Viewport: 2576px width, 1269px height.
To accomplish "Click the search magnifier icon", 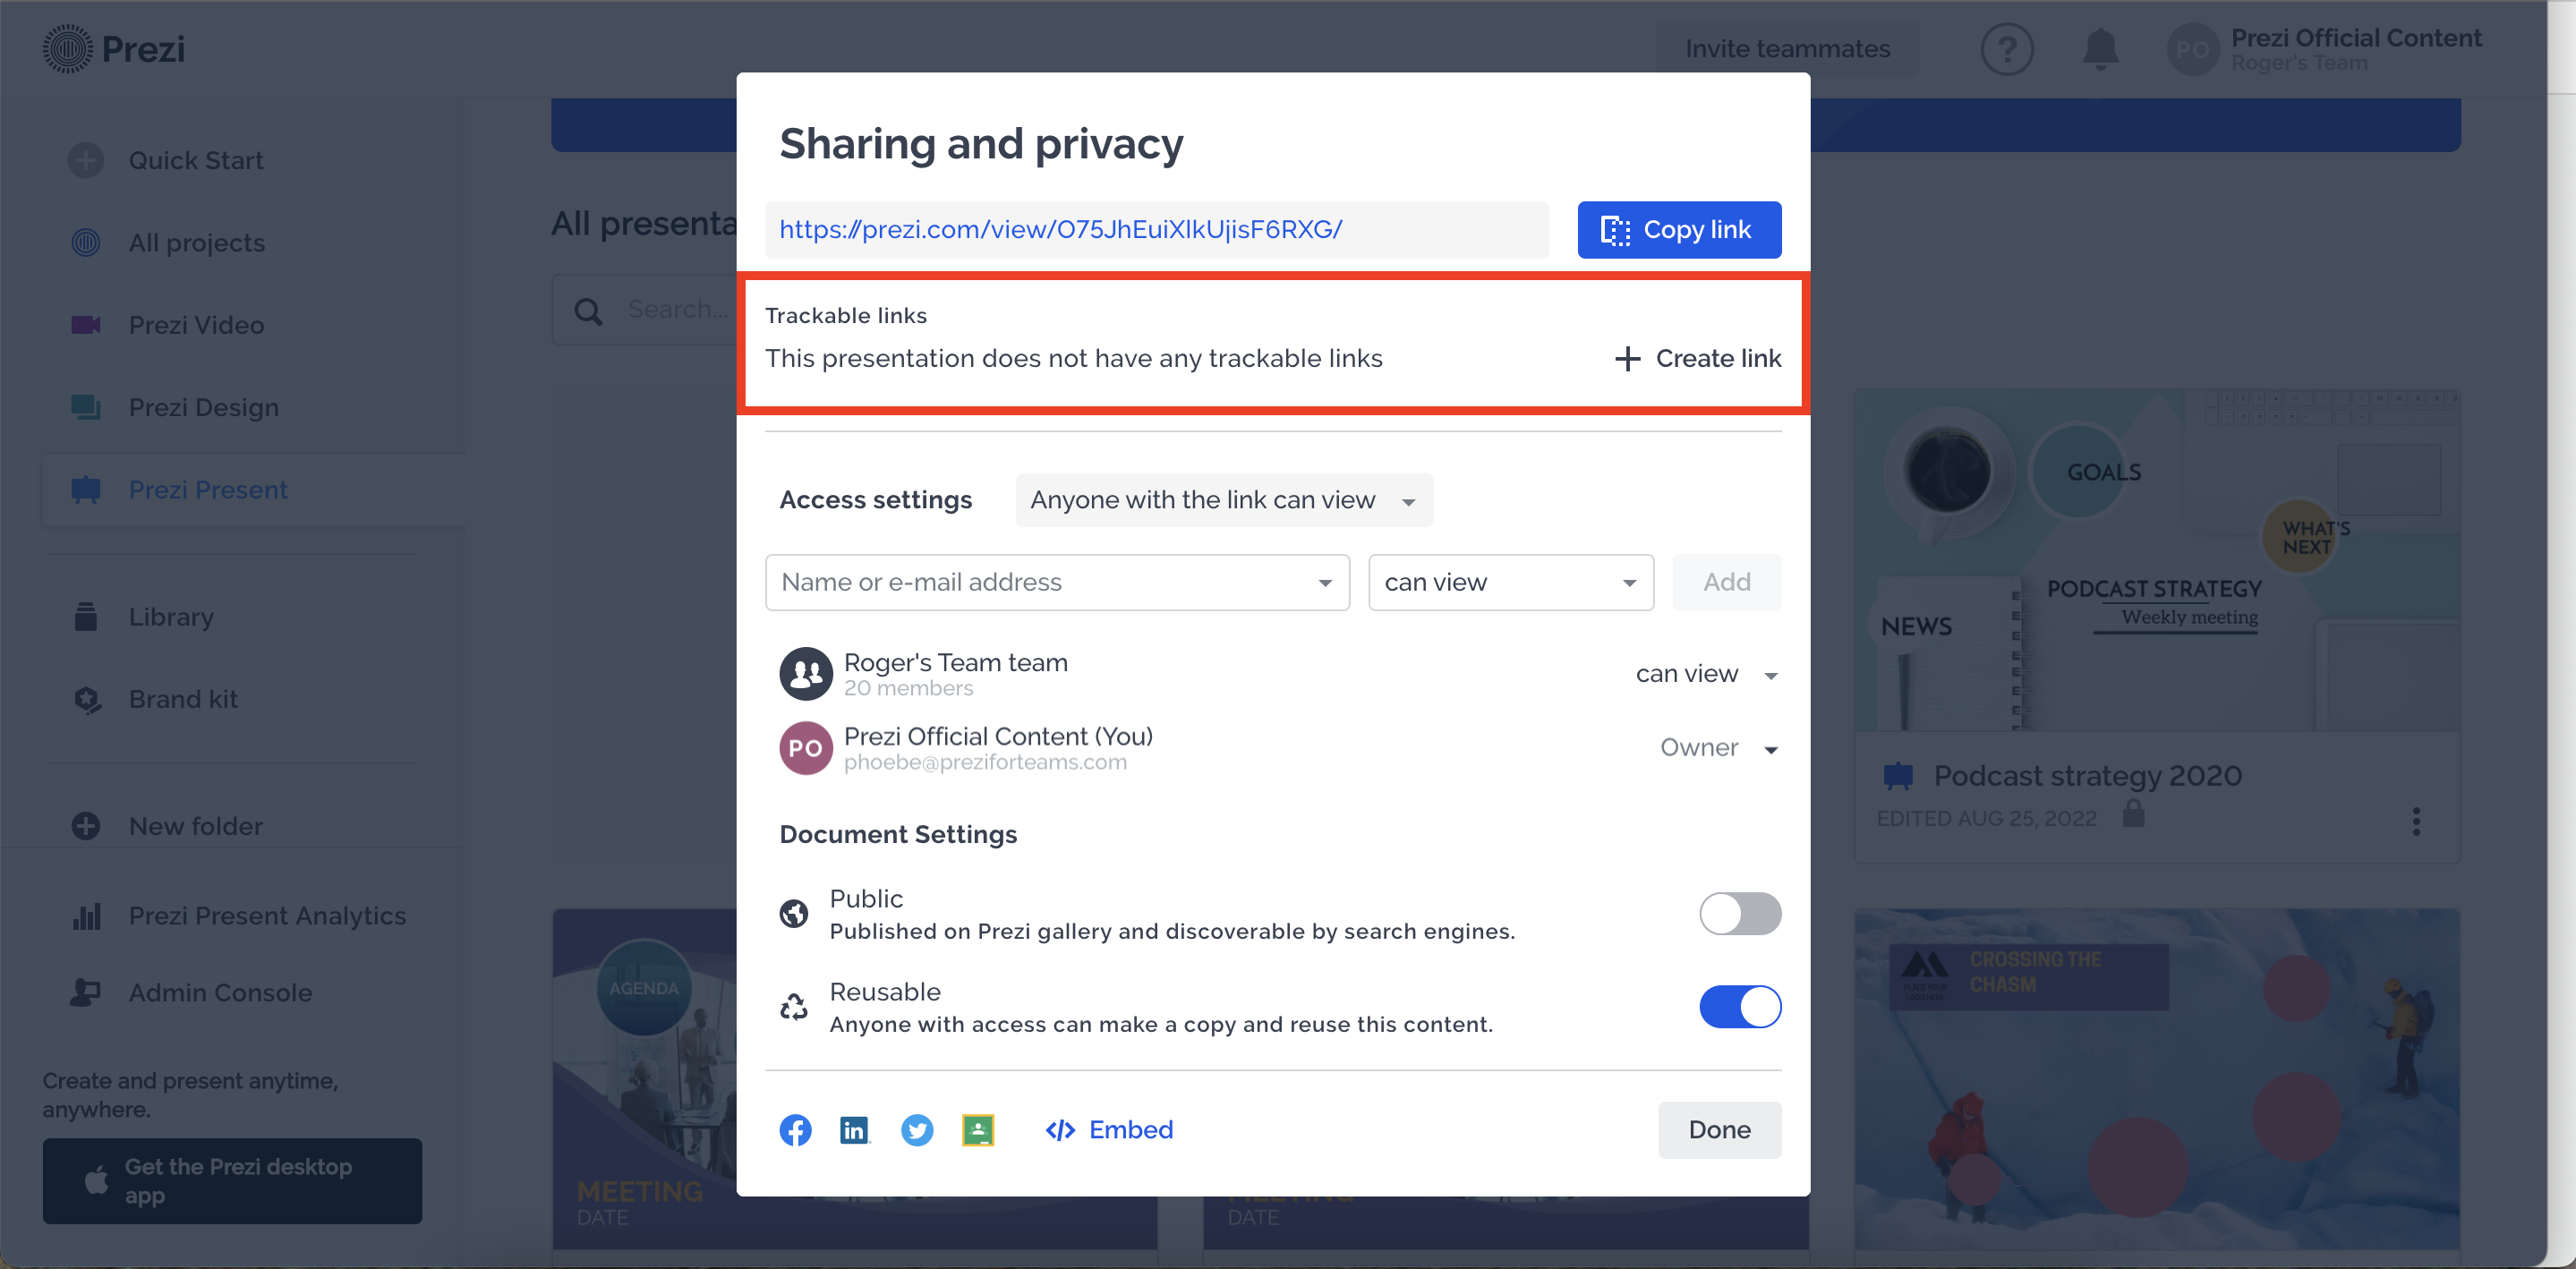I will pyautogui.click(x=589, y=311).
